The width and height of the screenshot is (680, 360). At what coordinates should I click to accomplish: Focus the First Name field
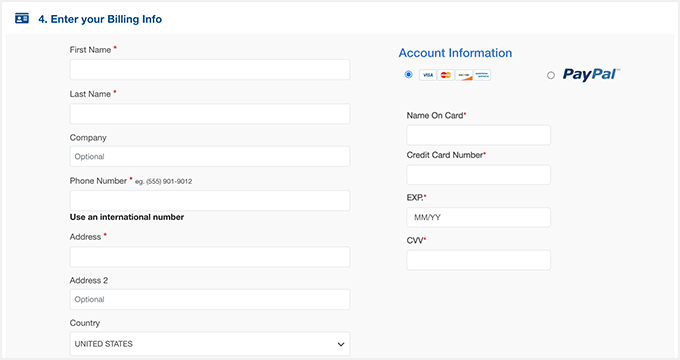[210, 69]
